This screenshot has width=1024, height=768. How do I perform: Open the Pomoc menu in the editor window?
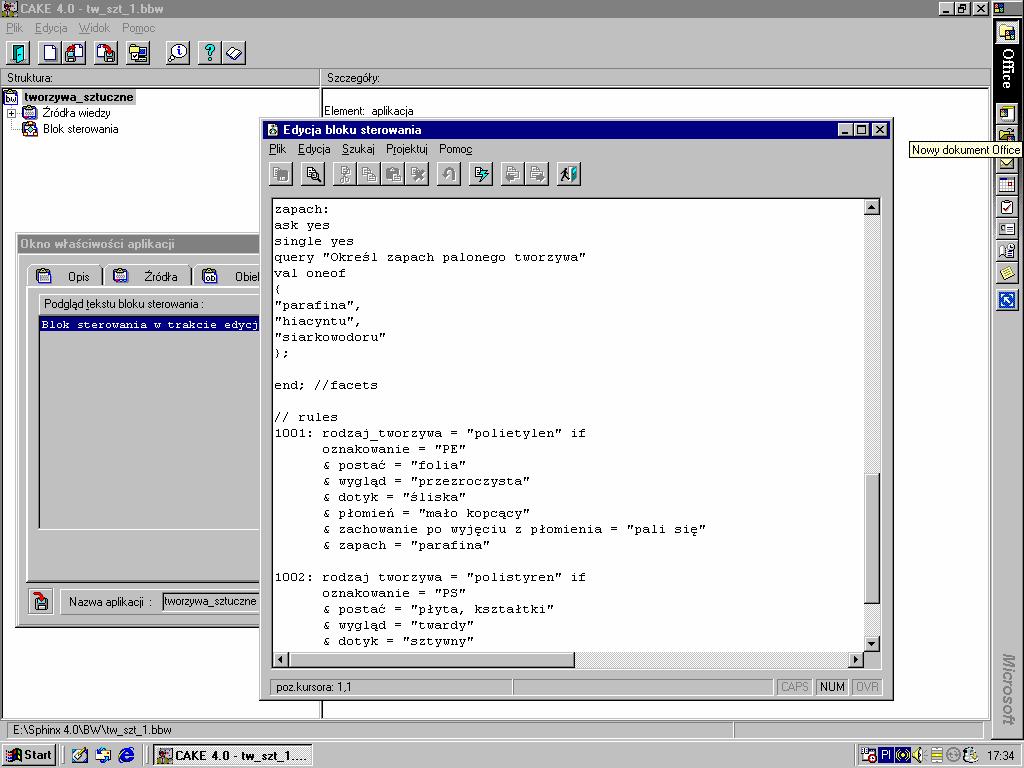[456, 150]
